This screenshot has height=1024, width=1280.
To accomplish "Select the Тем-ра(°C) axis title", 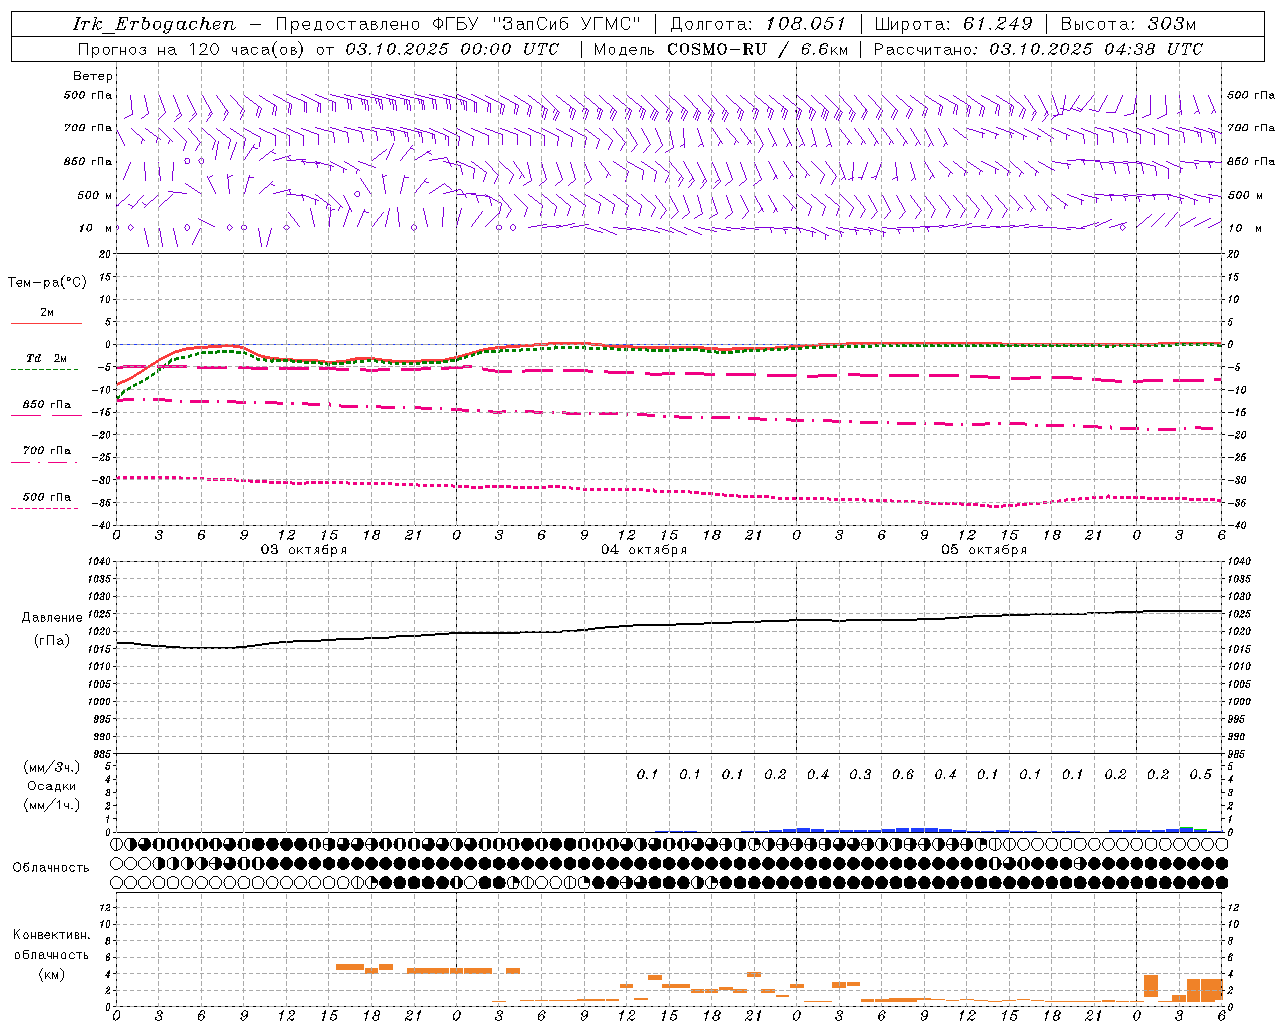I will [x=47, y=283].
